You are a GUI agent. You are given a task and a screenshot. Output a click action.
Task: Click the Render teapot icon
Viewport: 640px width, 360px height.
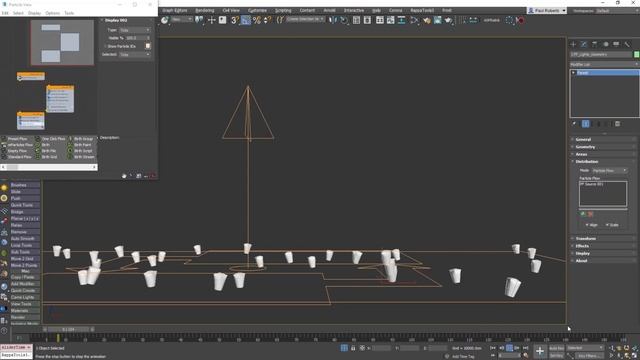click(449, 20)
